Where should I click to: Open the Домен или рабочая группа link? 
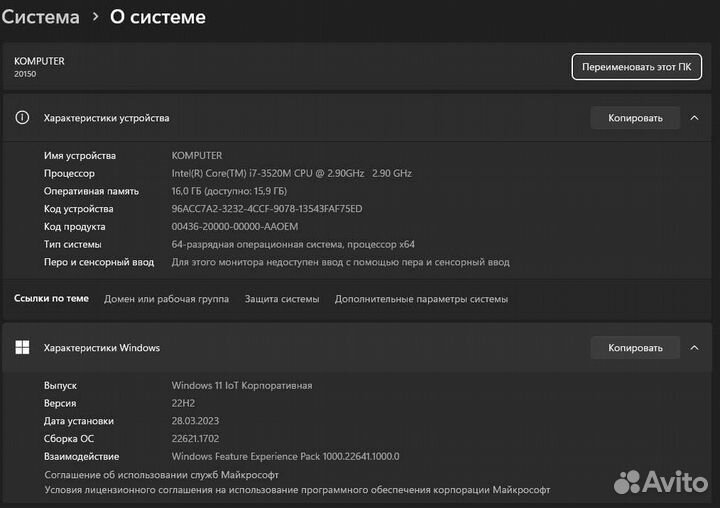point(166,299)
